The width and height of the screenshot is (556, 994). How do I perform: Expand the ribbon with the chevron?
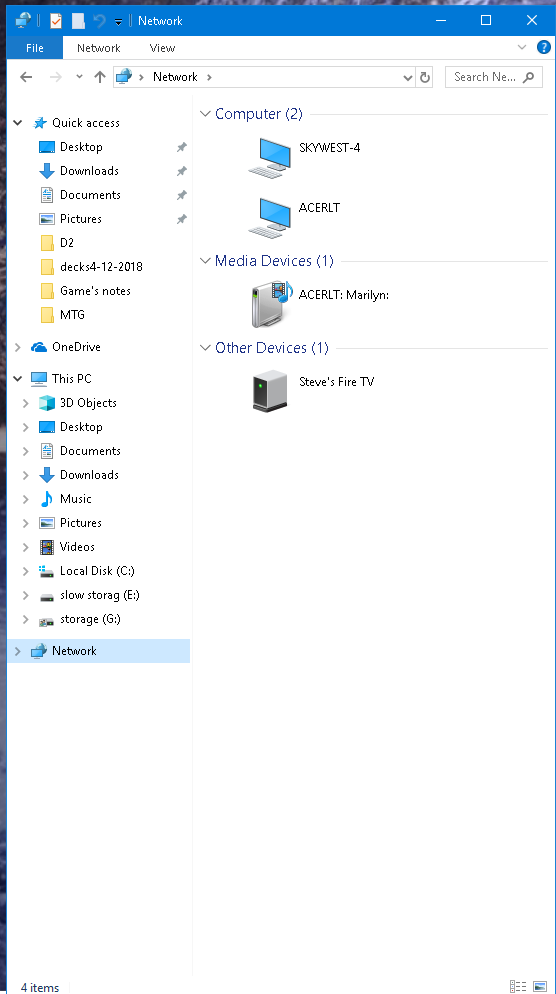click(x=522, y=47)
